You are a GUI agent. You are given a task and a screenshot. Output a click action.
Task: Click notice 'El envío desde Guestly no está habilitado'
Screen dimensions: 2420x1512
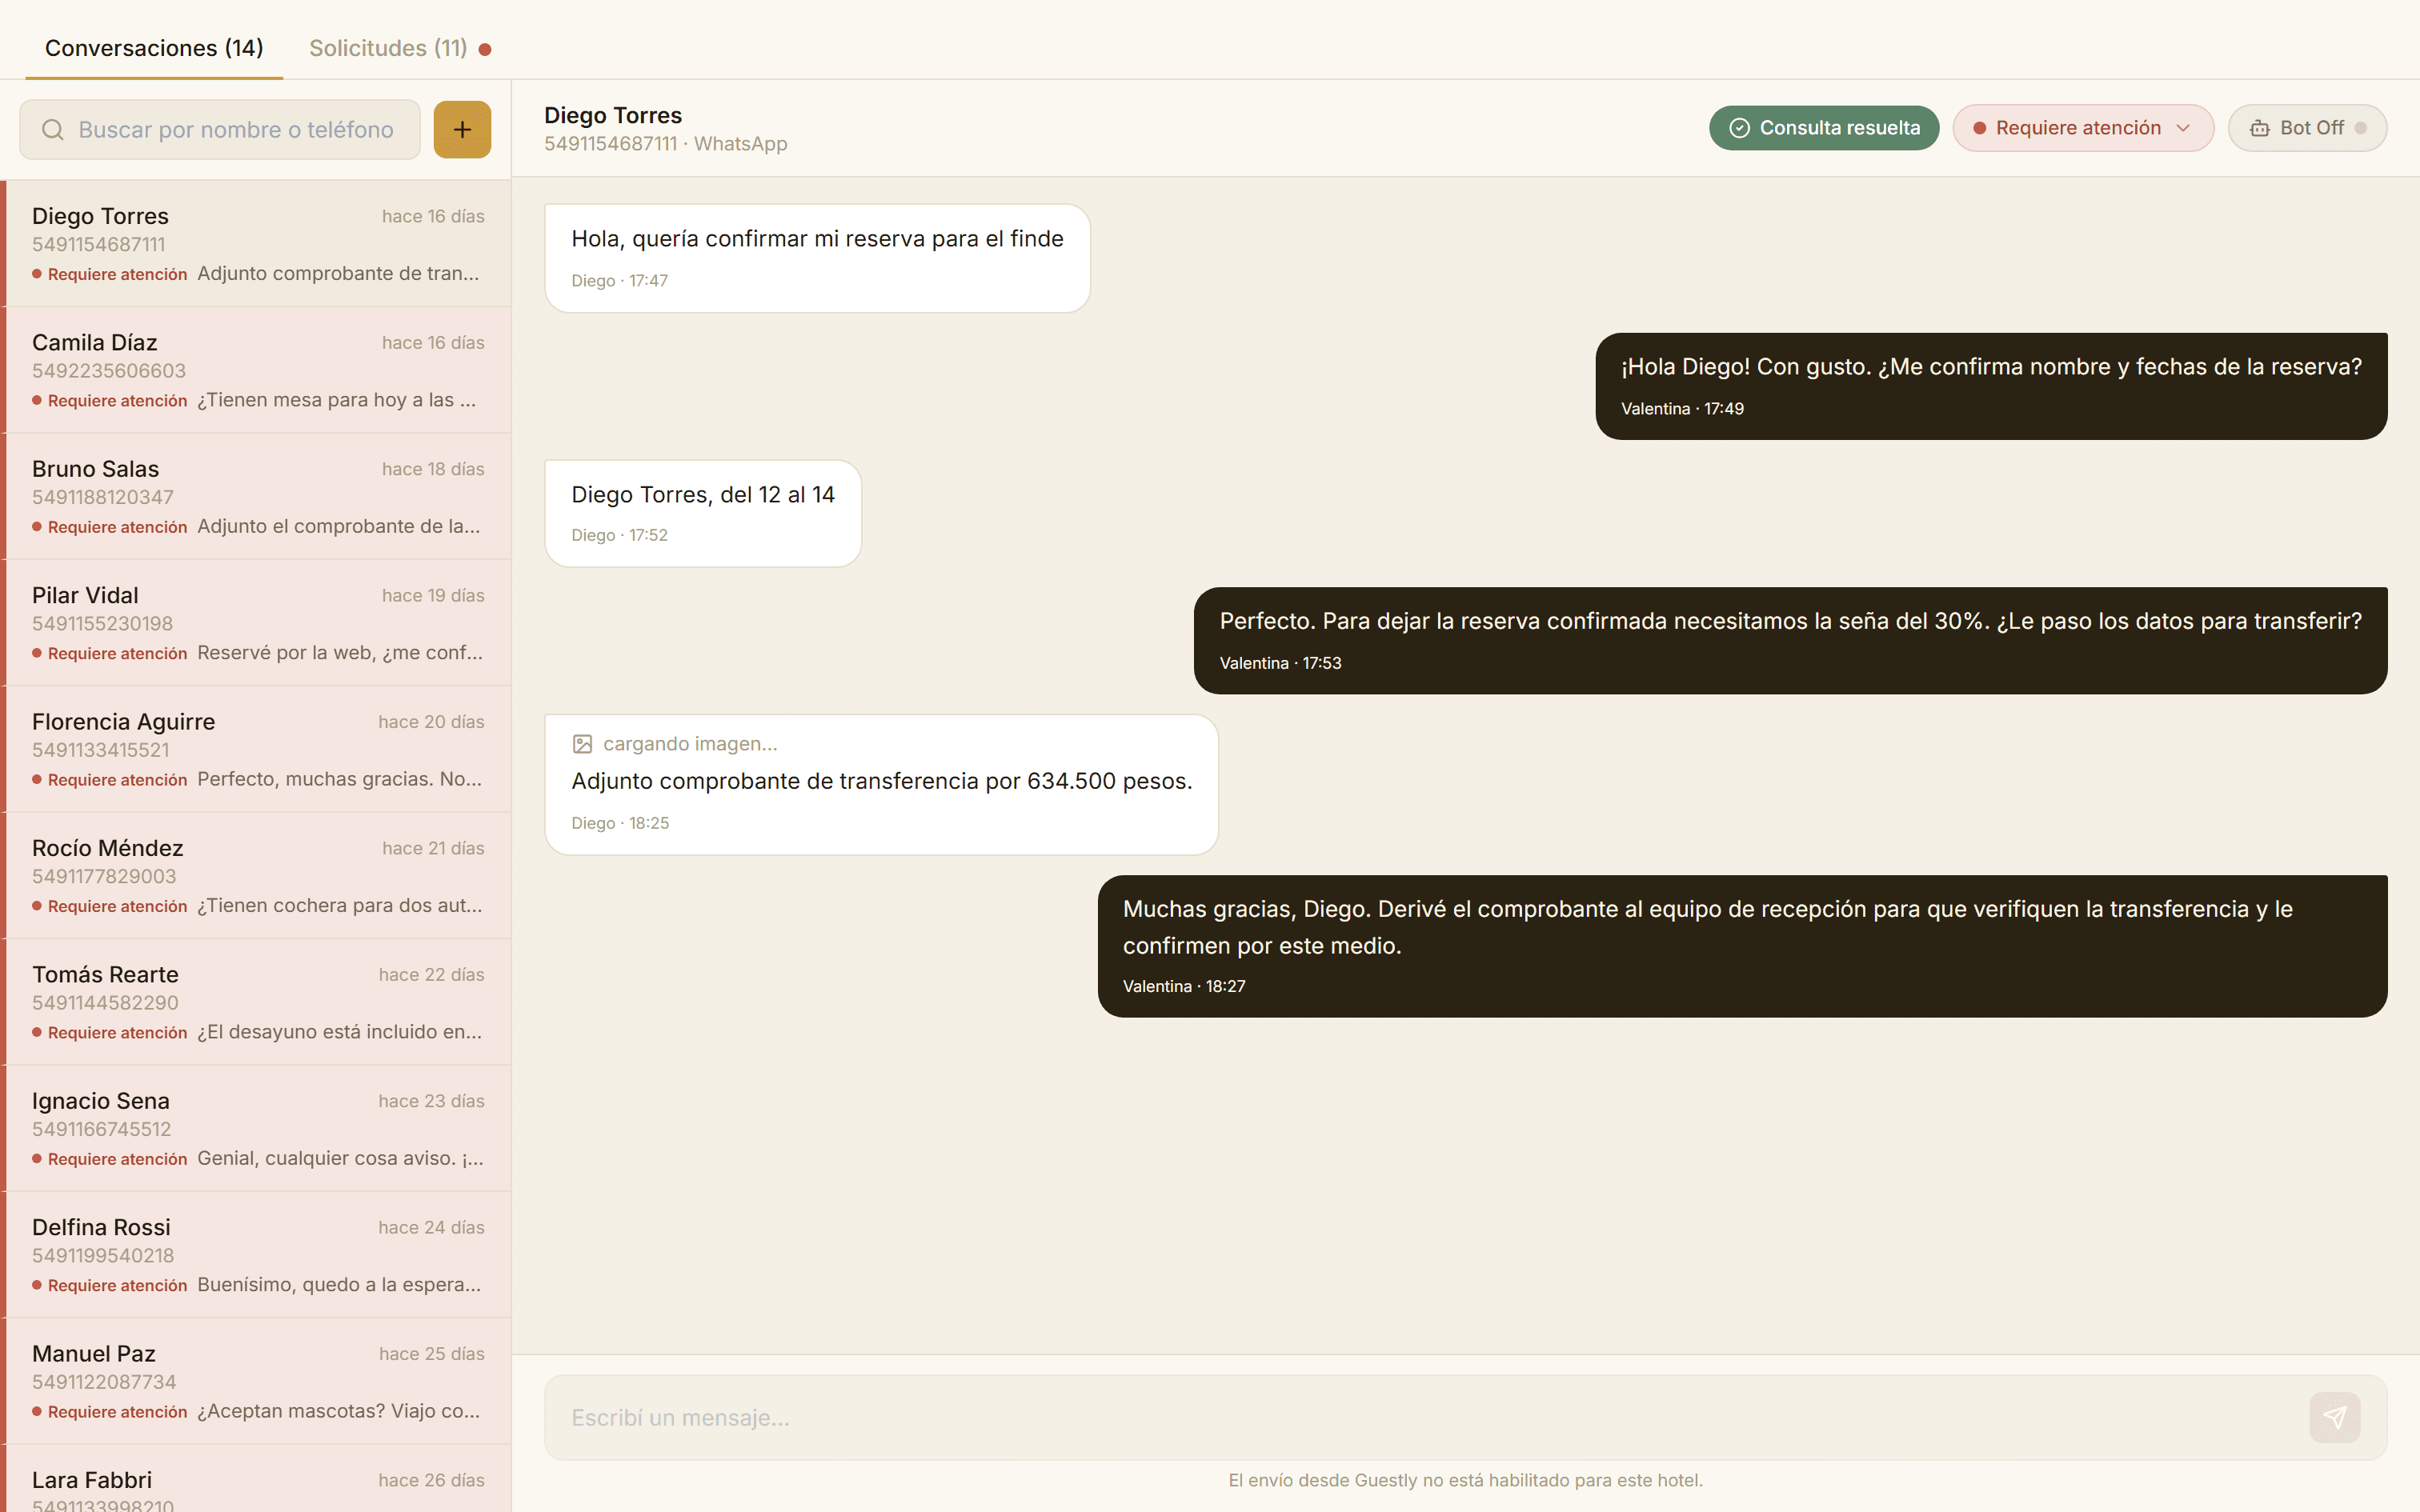pos(1465,1480)
